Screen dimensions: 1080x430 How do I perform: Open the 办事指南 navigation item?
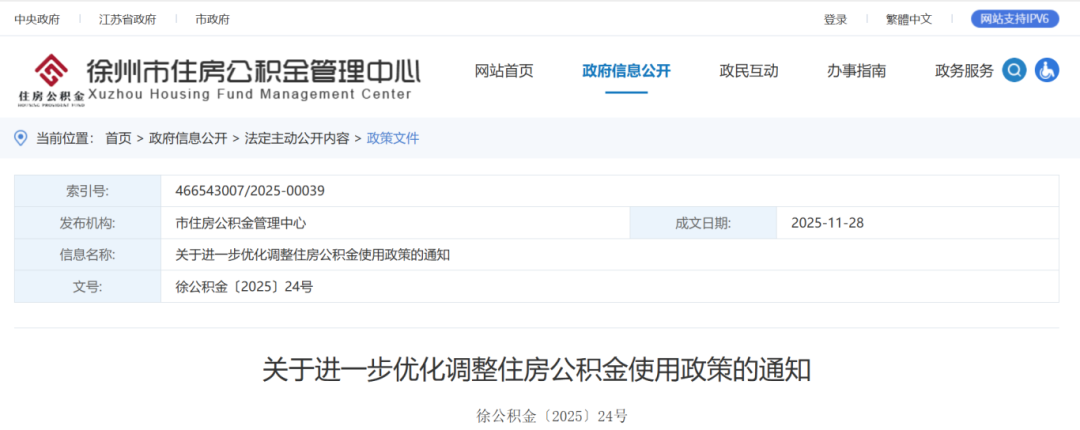click(856, 71)
